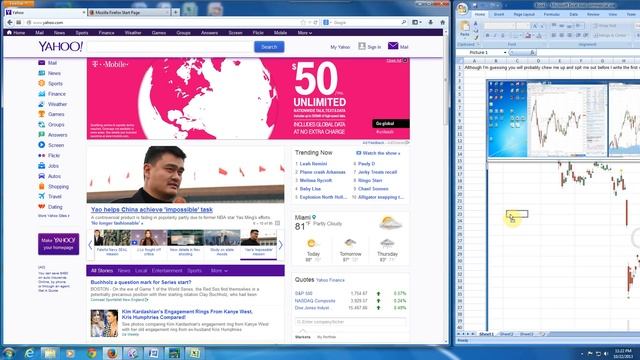Click the Excel Office button orb
This screenshot has width=640, height=360.
point(462,9)
